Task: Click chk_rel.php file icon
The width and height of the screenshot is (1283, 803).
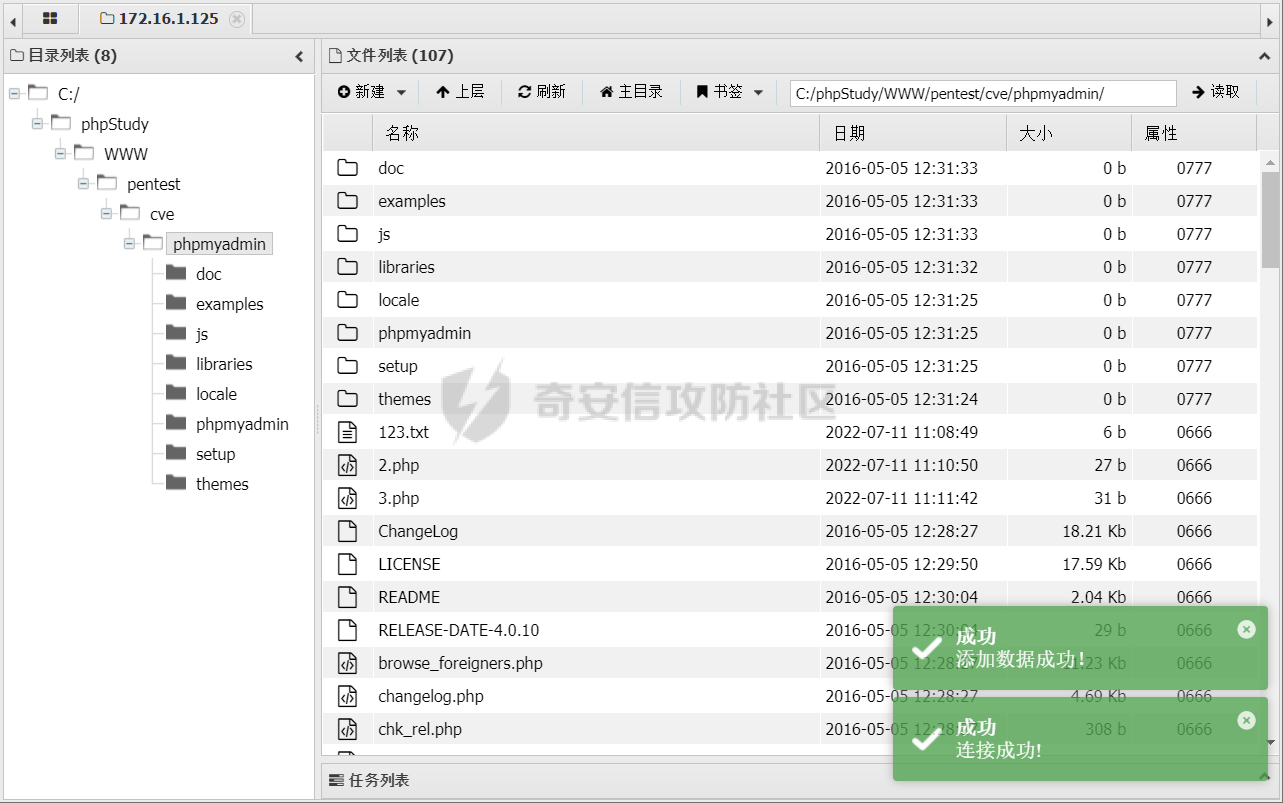Action: (x=347, y=729)
